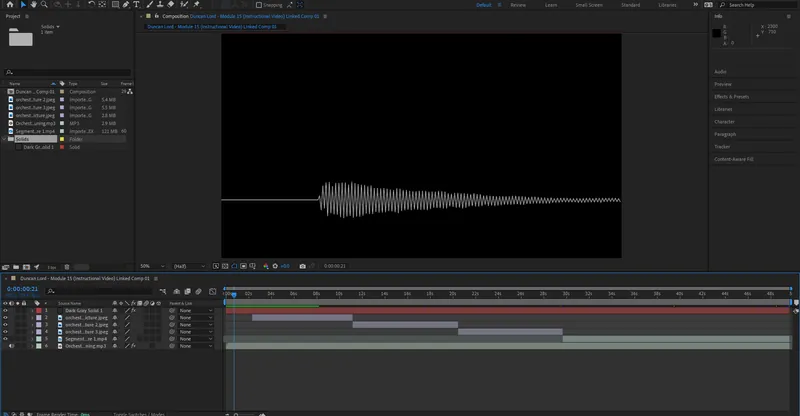Click the Home icon in the toolbar
The width and height of the screenshot is (800, 416).
(x=10, y=4)
